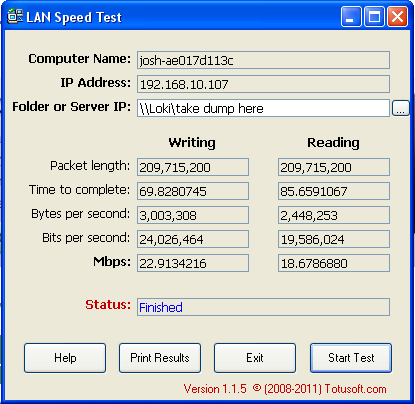Click the LAN Speed Test title bar icon
This screenshot has height=404, width=415.
15,16
